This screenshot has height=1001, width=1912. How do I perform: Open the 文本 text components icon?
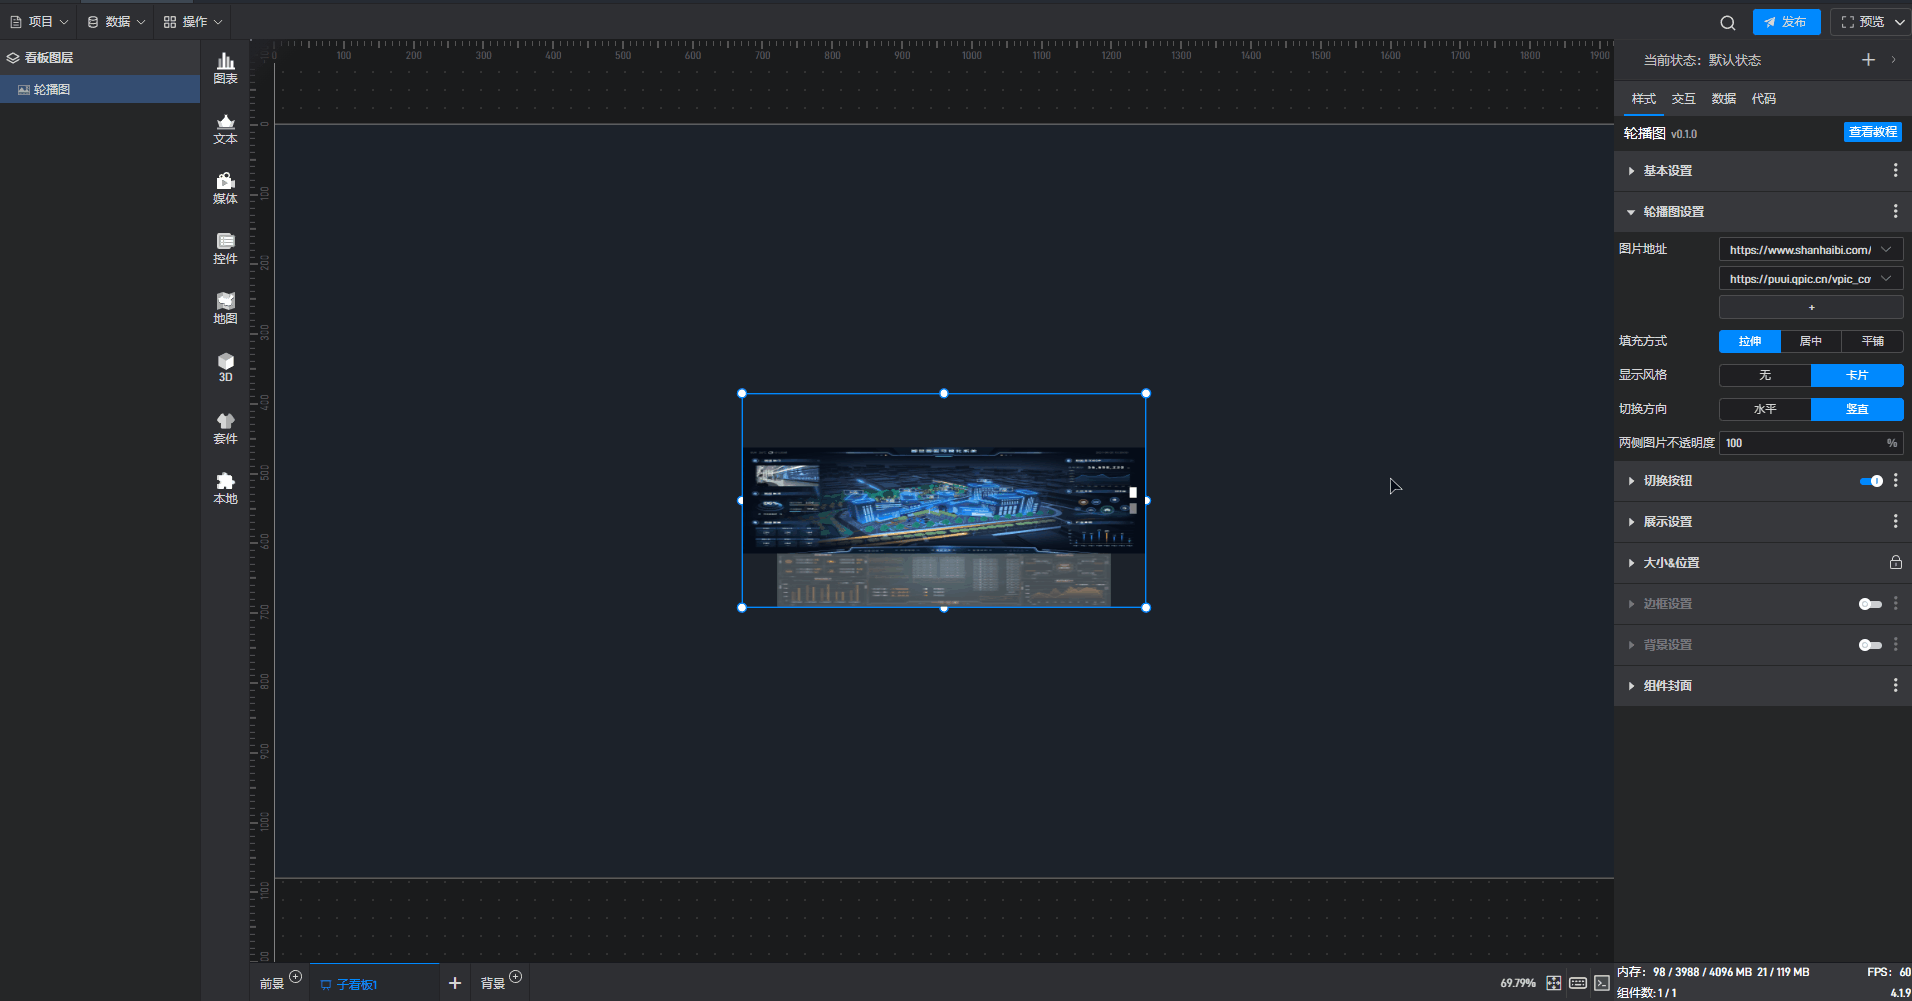click(x=225, y=129)
